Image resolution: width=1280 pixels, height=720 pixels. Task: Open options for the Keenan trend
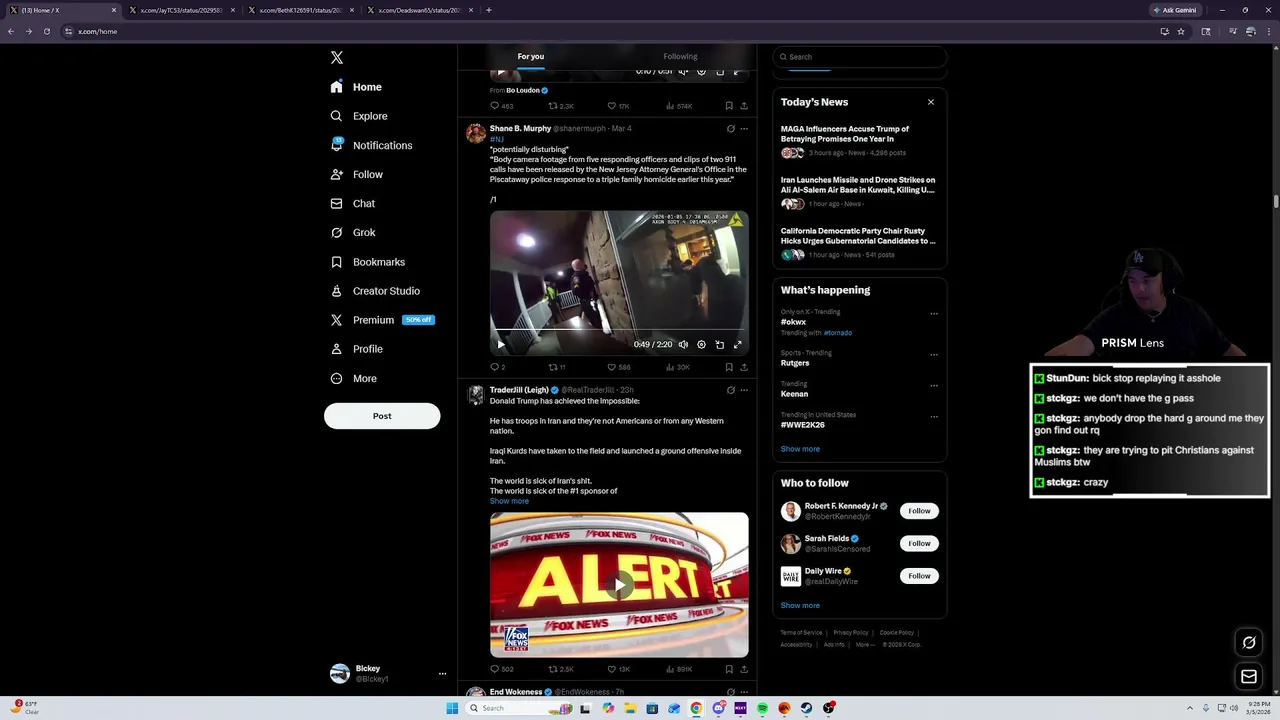tap(934, 385)
